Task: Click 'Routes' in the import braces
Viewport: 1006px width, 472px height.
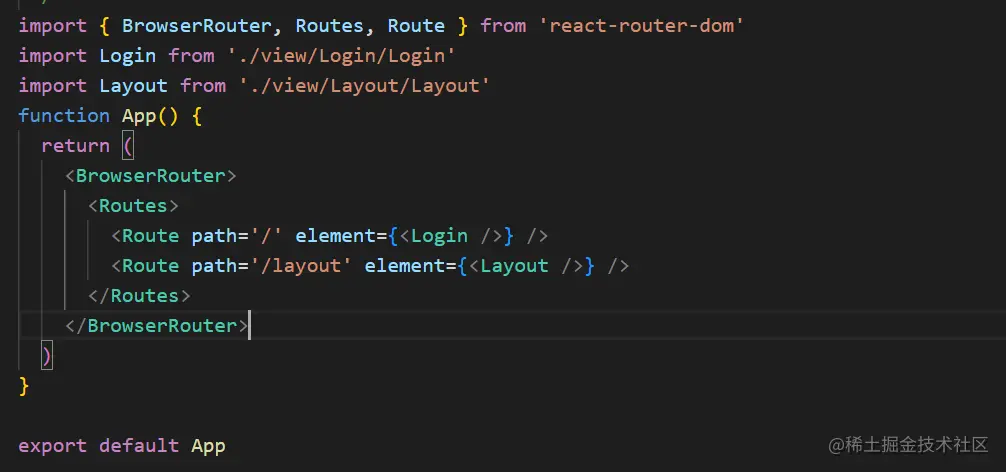Action: [x=330, y=26]
